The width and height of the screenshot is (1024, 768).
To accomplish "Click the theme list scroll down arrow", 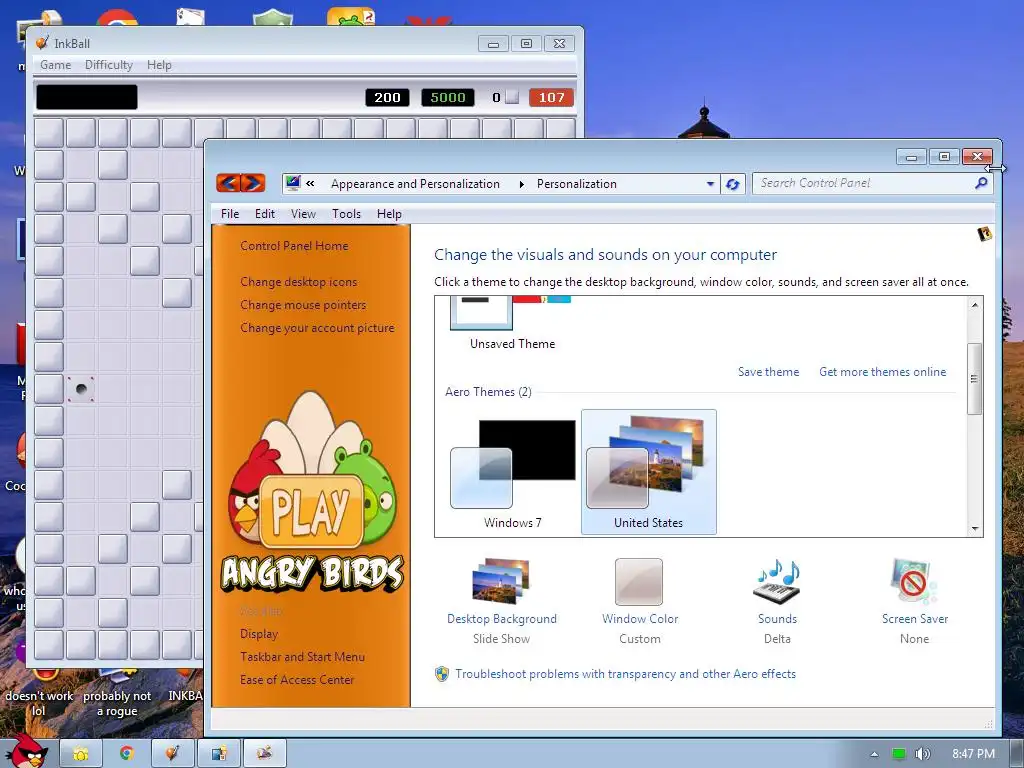I will point(974,528).
